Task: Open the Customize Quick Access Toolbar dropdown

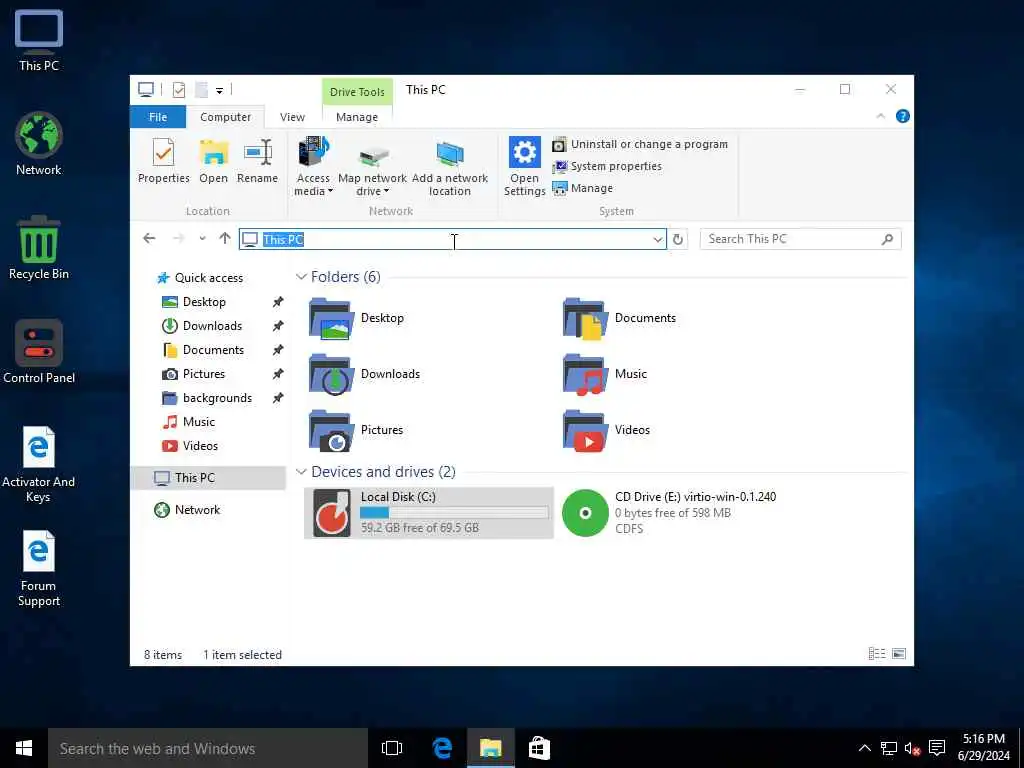Action: 219,90
